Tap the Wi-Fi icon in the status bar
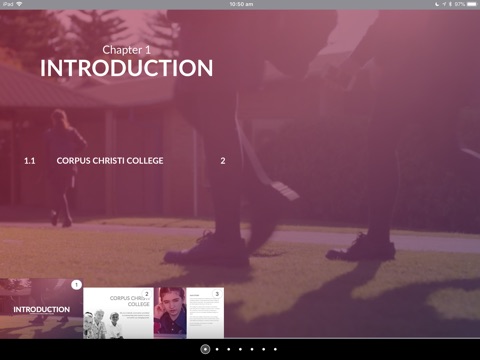 tap(19, 4)
